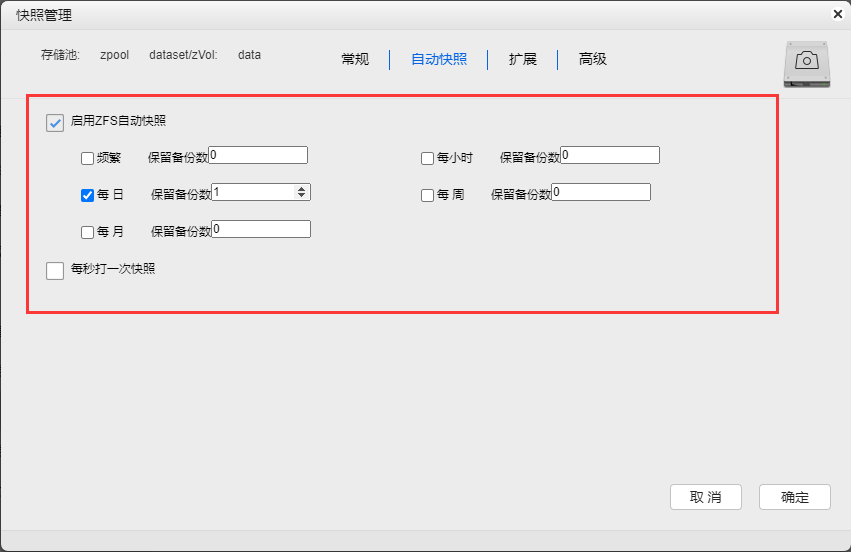Tick the 每周 snapshot checkbox
The height and width of the screenshot is (552, 851).
[x=428, y=195]
